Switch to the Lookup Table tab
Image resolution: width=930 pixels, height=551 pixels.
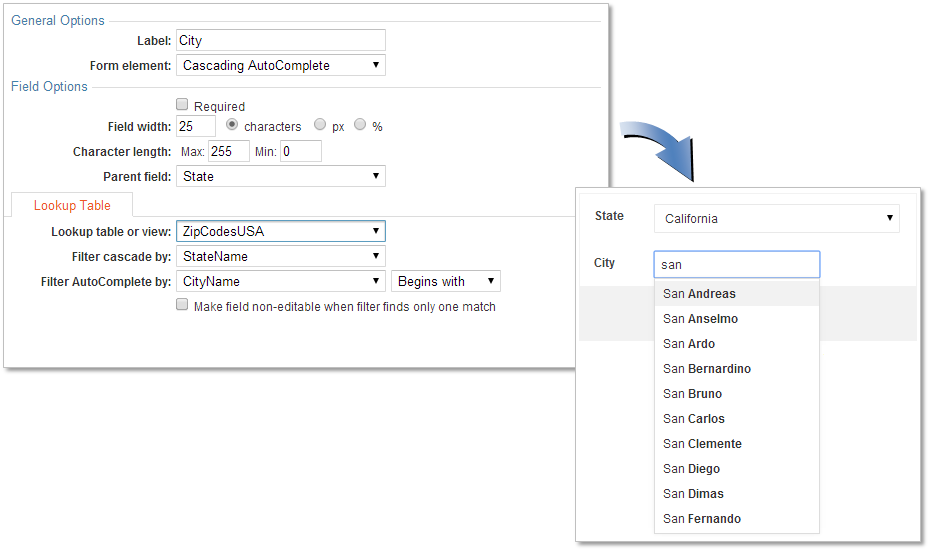[x=72, y=205]
